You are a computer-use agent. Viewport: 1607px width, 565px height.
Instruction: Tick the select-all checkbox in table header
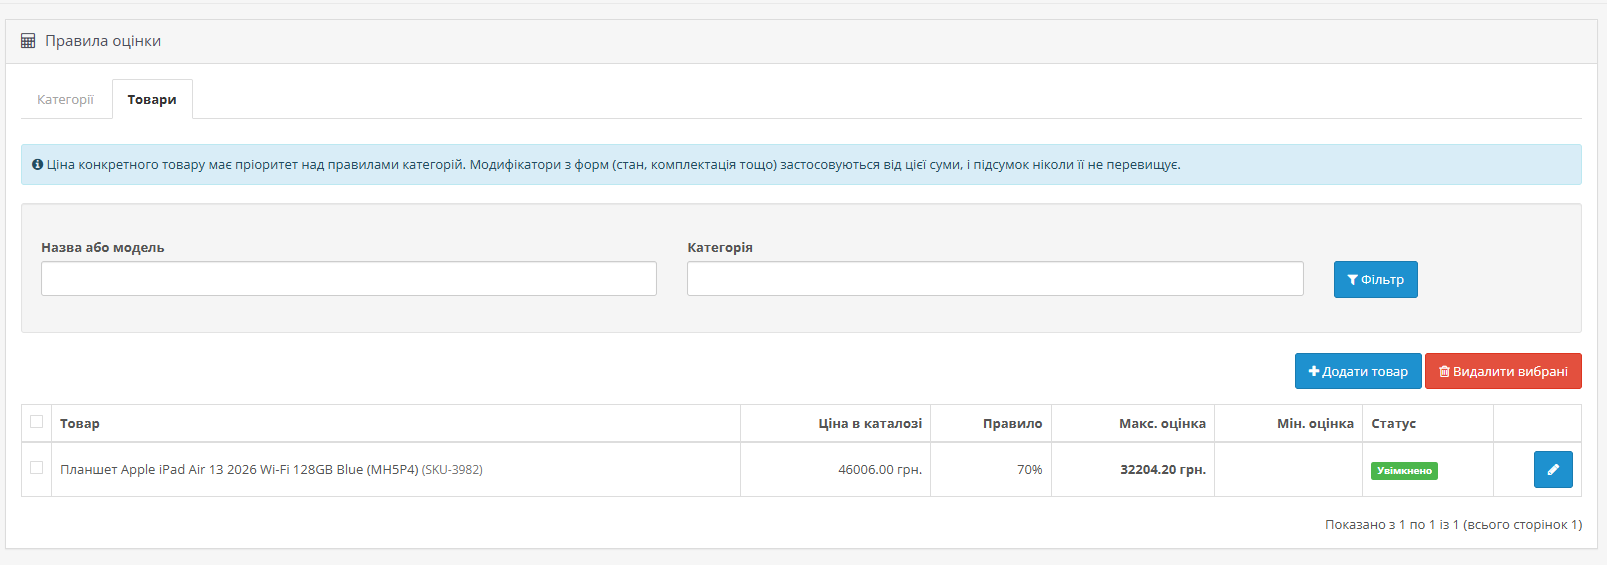click(x=37, y=422)
